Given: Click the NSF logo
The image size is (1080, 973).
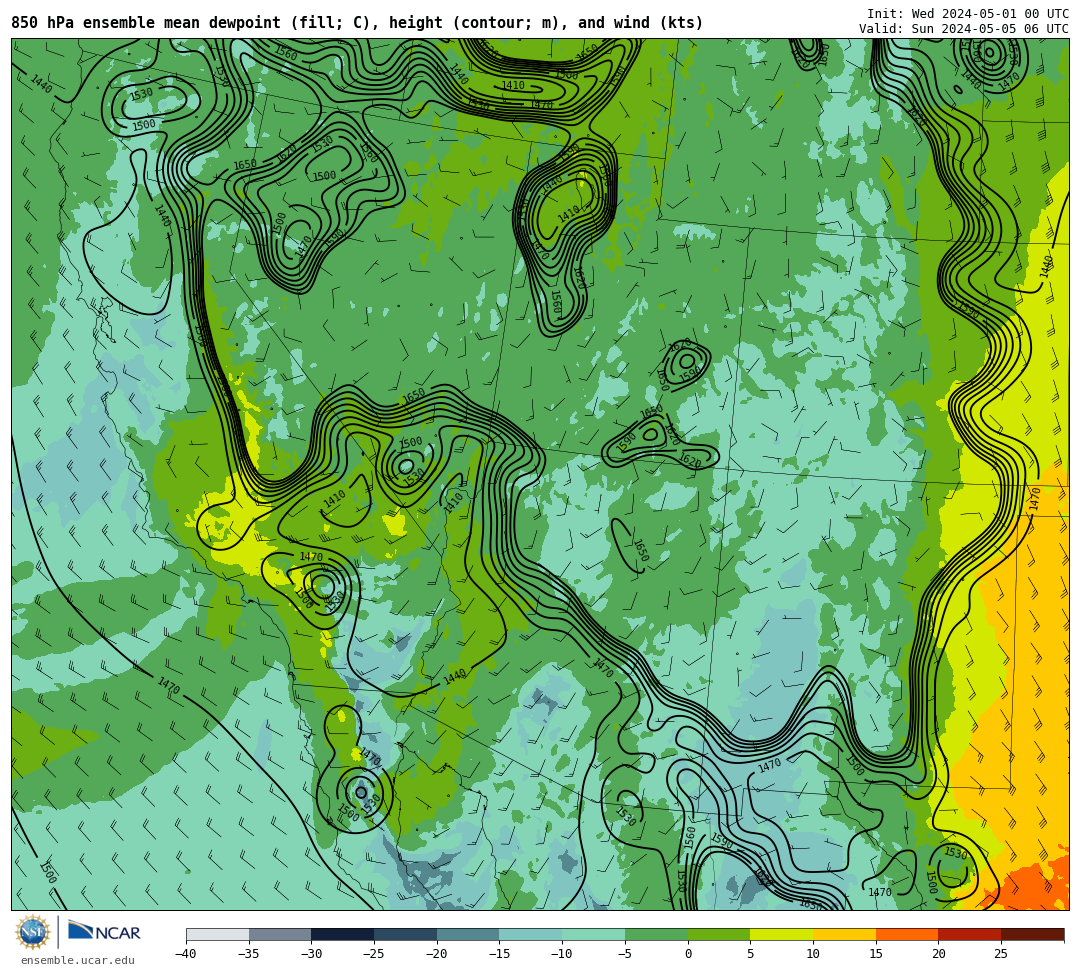Looking at the screenshot, I should click(33, 933).
